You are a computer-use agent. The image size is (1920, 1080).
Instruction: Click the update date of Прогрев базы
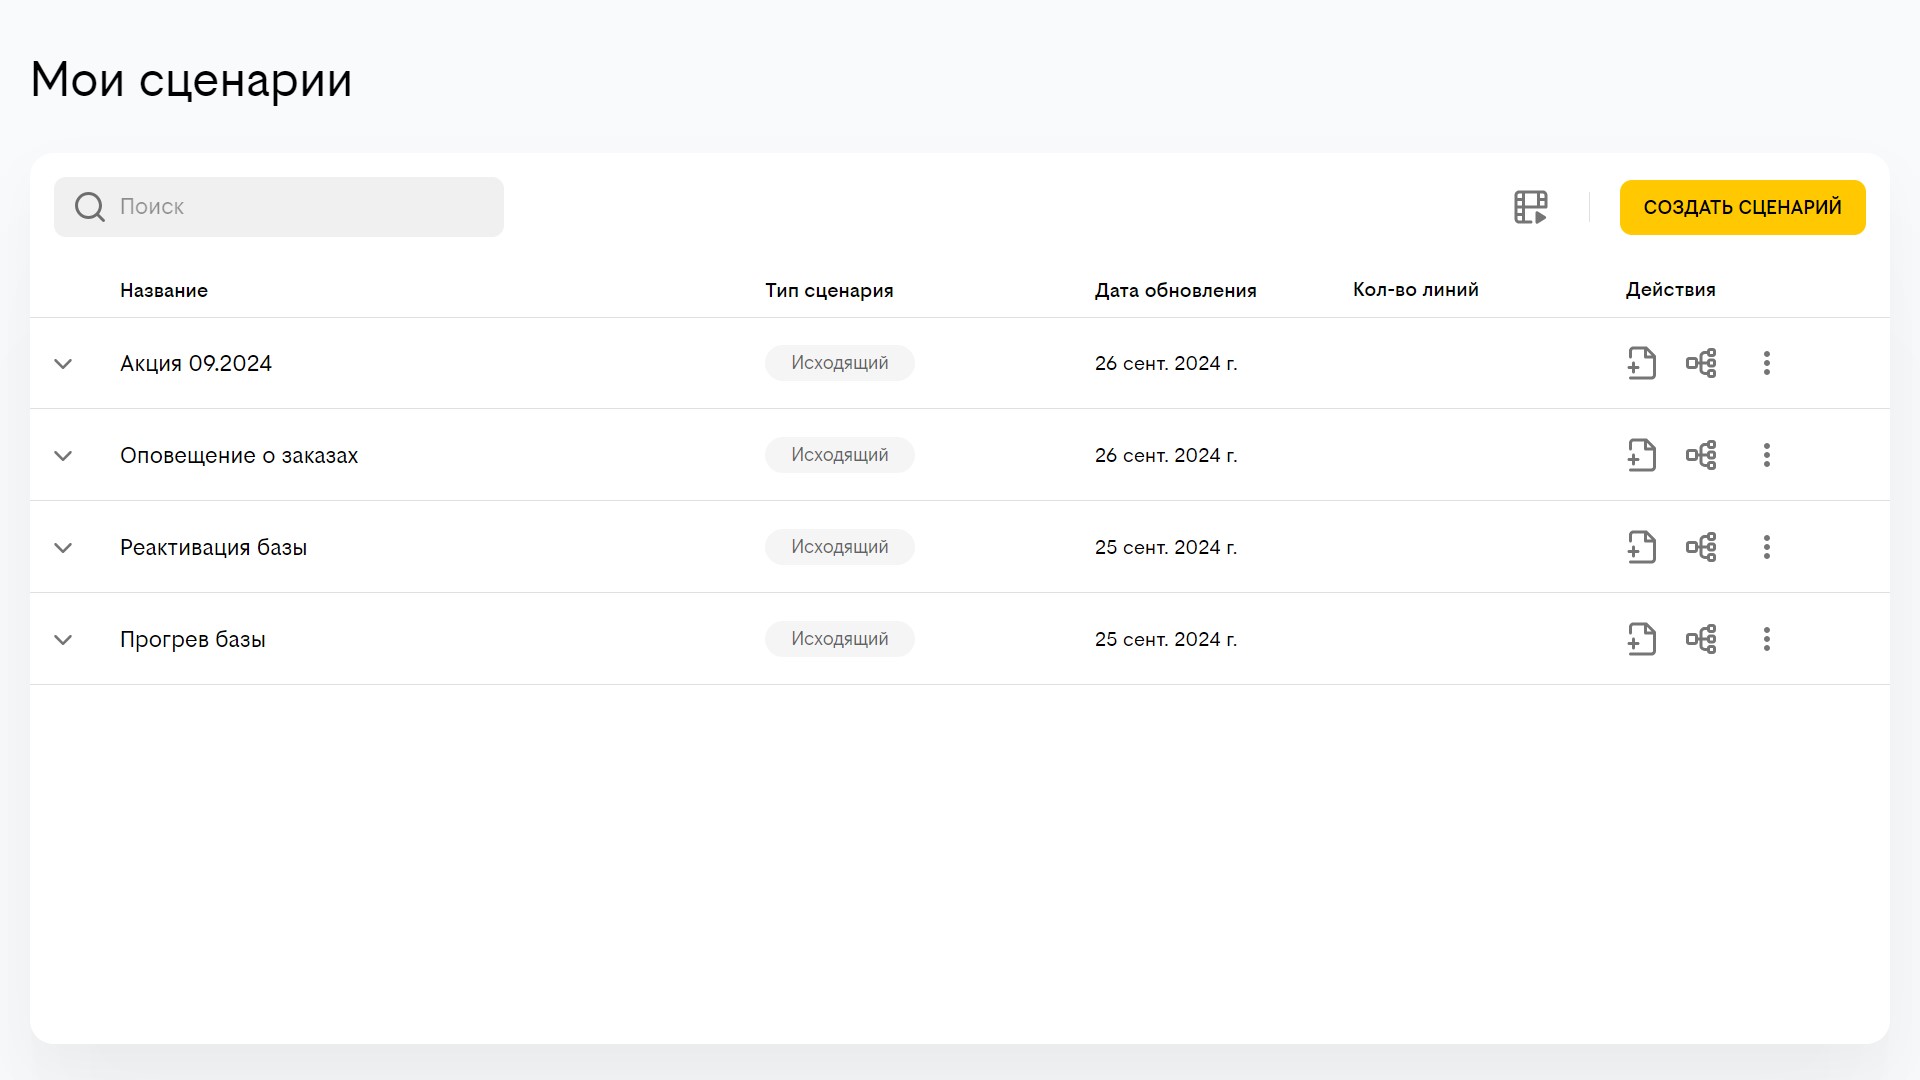click(1166, 639)
